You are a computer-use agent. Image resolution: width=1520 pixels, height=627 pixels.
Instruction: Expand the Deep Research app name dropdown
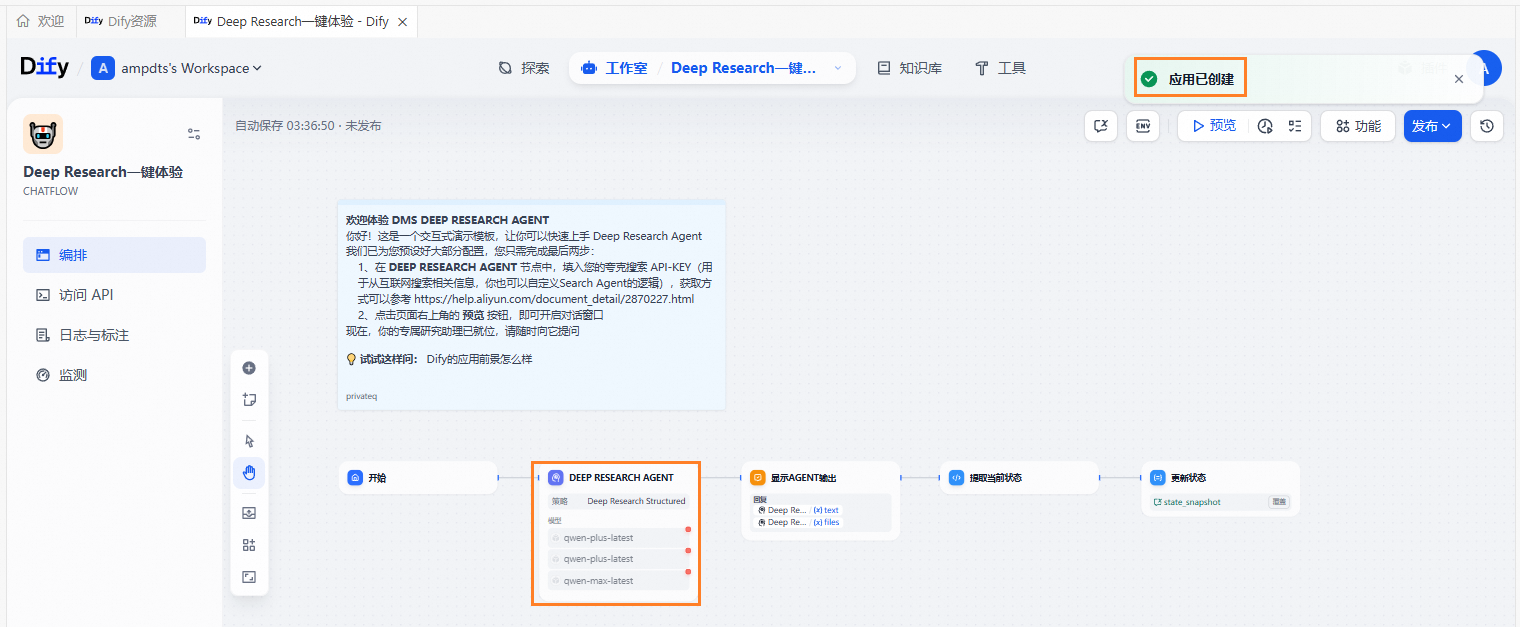tap(838, 68)
